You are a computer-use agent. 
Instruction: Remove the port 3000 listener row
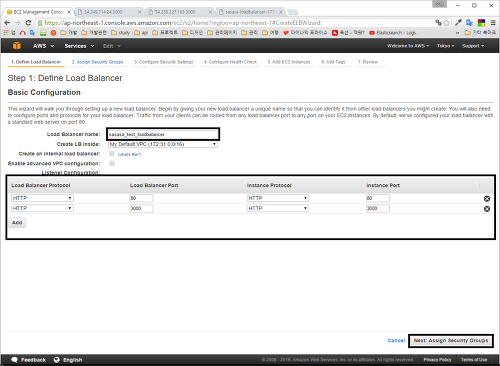click(487, 209)
